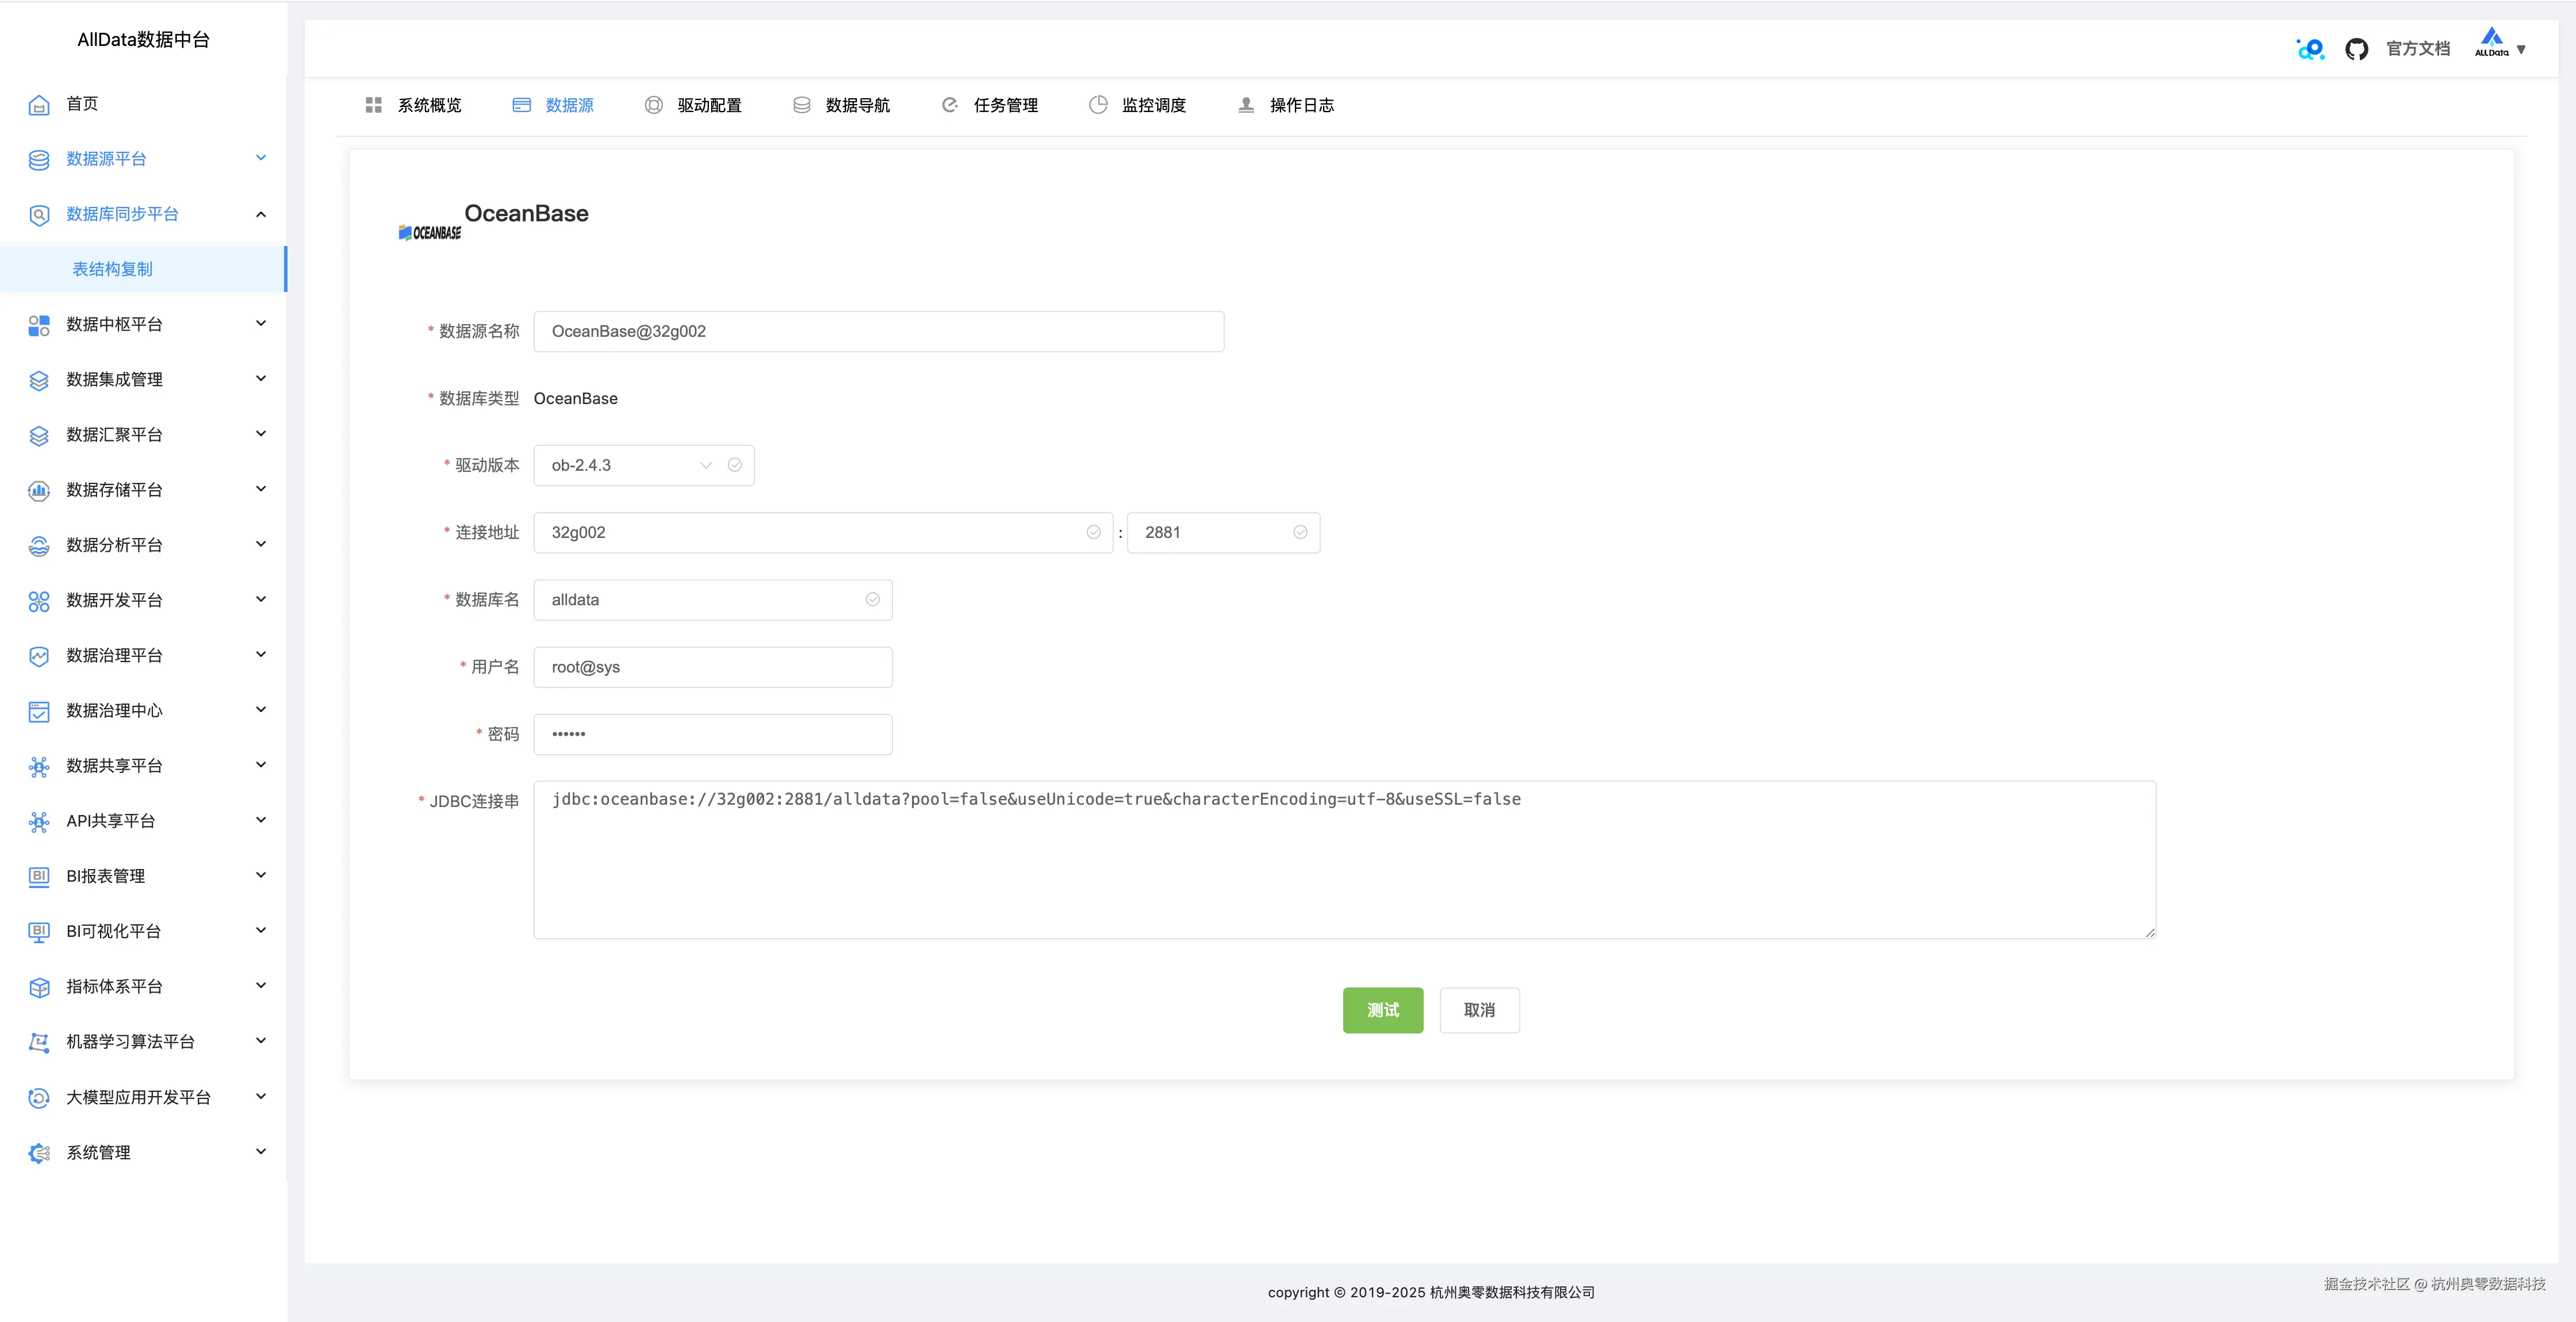Click the blue community logo icon in header
The width and height of the screenshot is (2576, 1322).
2310,49
